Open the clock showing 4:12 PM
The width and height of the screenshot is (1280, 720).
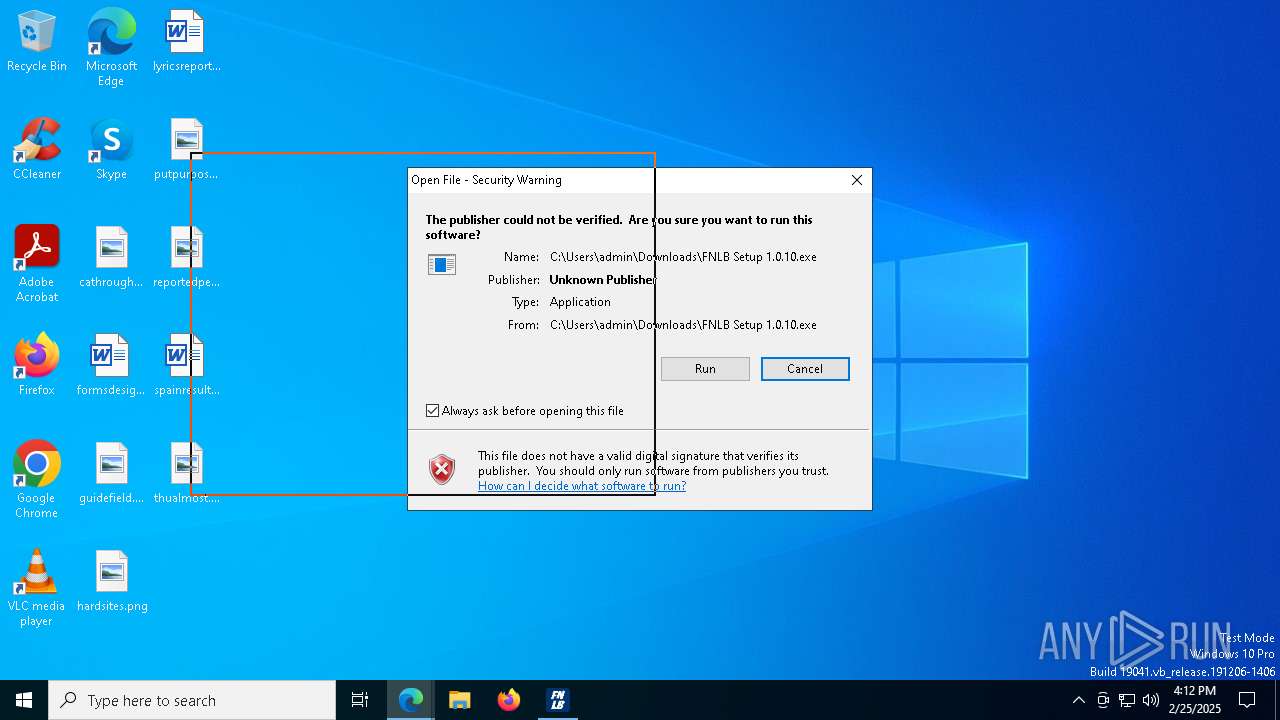coord(1195,700)
